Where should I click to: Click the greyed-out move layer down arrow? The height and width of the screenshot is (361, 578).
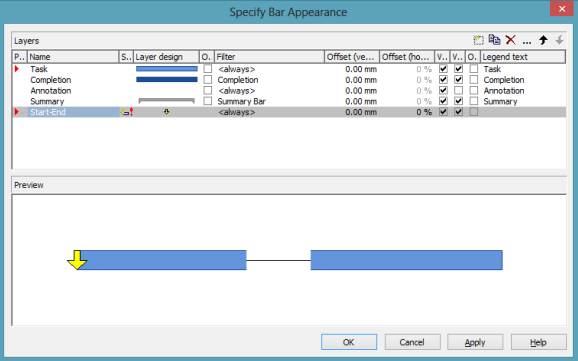pos(559,40)
